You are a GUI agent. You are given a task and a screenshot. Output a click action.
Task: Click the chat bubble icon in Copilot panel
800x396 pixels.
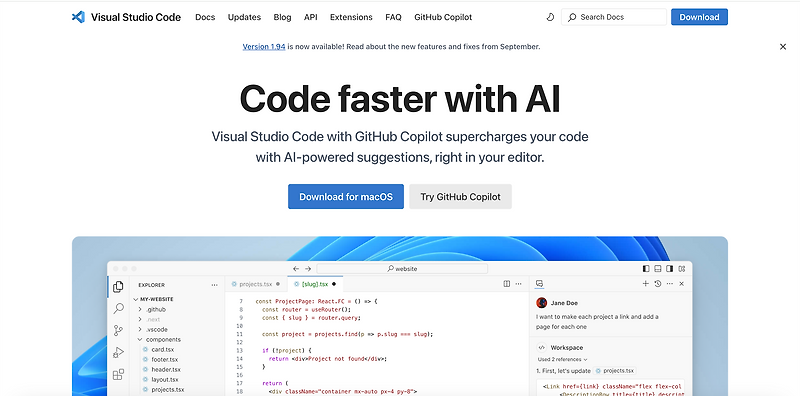(x=540, y=284)
